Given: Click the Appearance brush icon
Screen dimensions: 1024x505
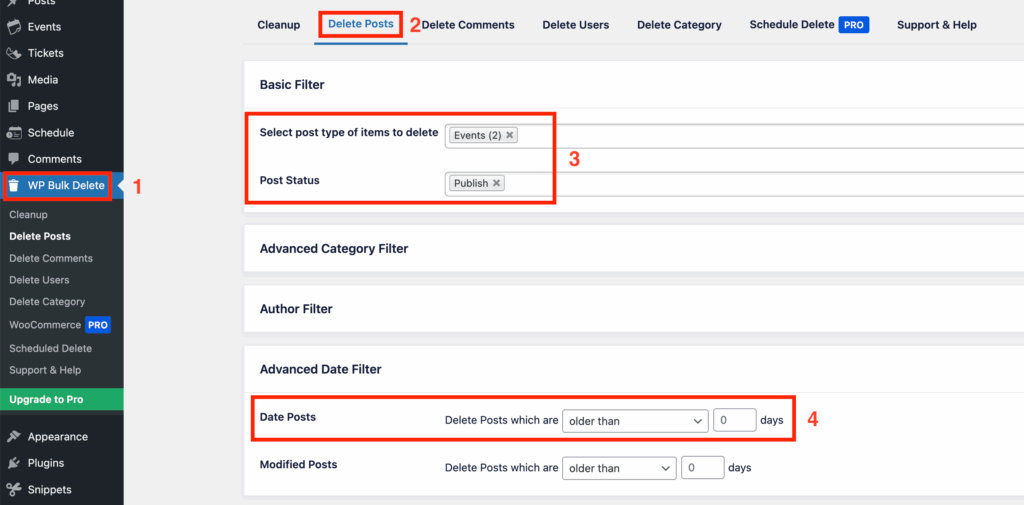Looking at the screenshot, I should pos(14,436).
